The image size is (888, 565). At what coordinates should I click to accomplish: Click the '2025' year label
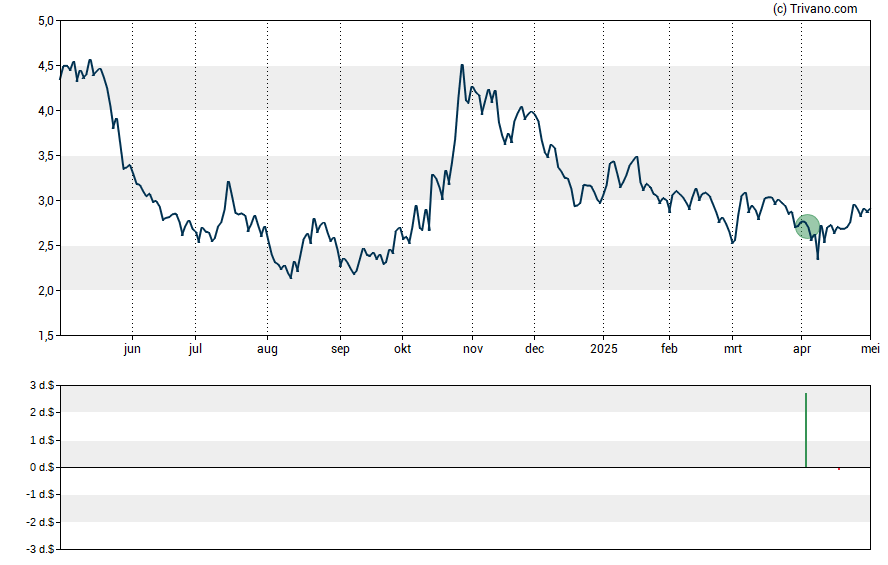click(604, 349)
